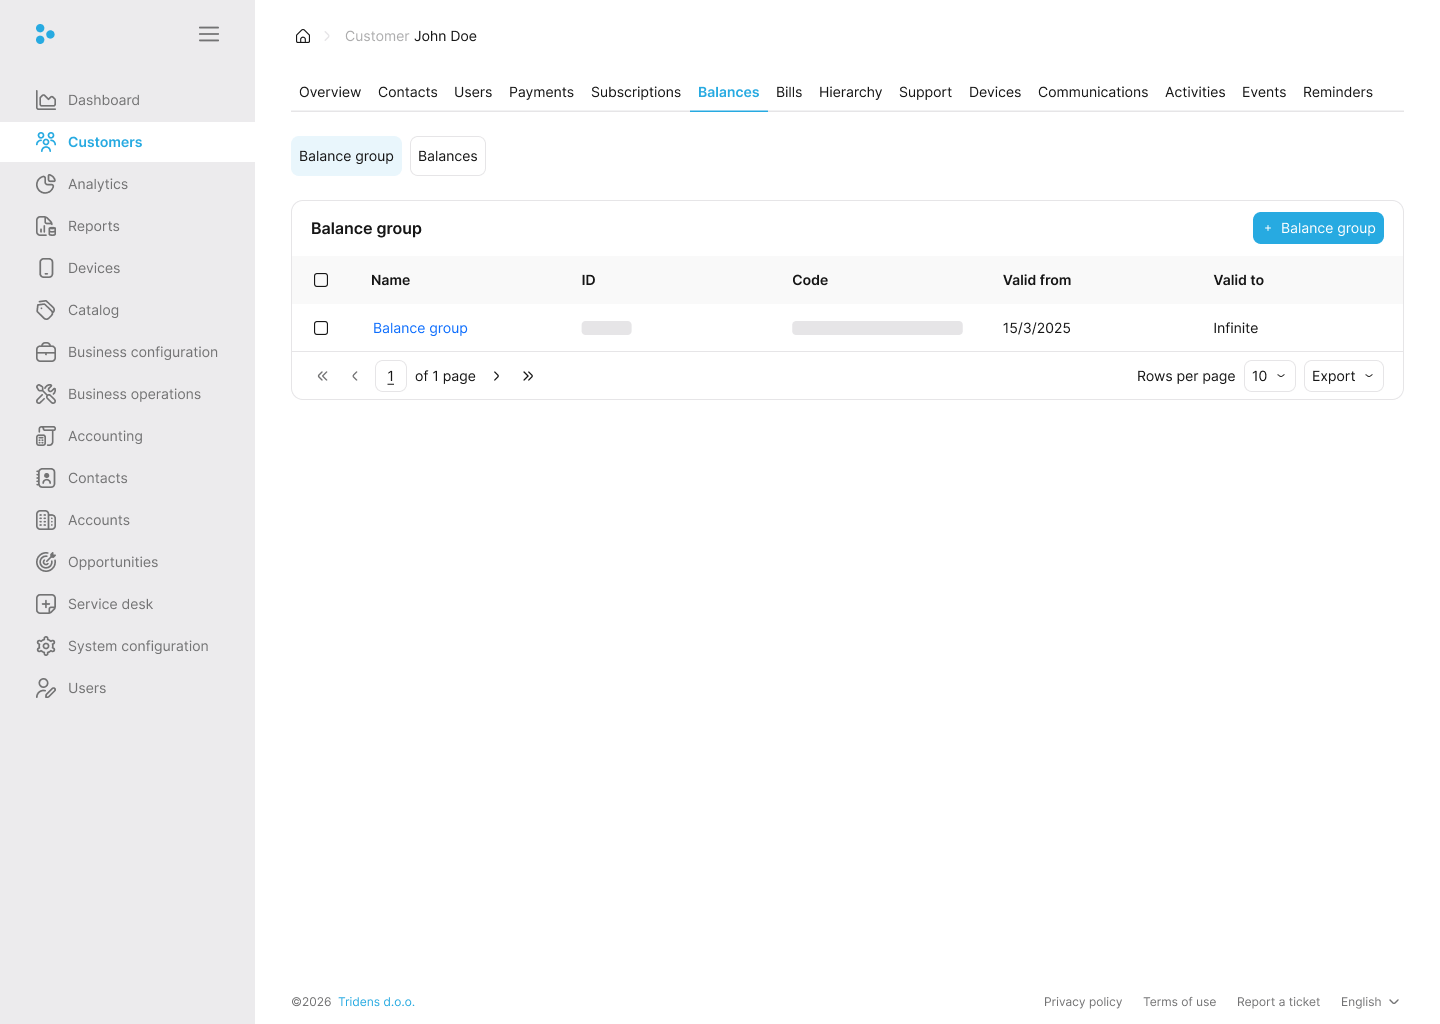Image resolution: width=1440 pixels, height=1024 pixels.
Task: Expand the Export dropdown
Action: pos(1343,376)
